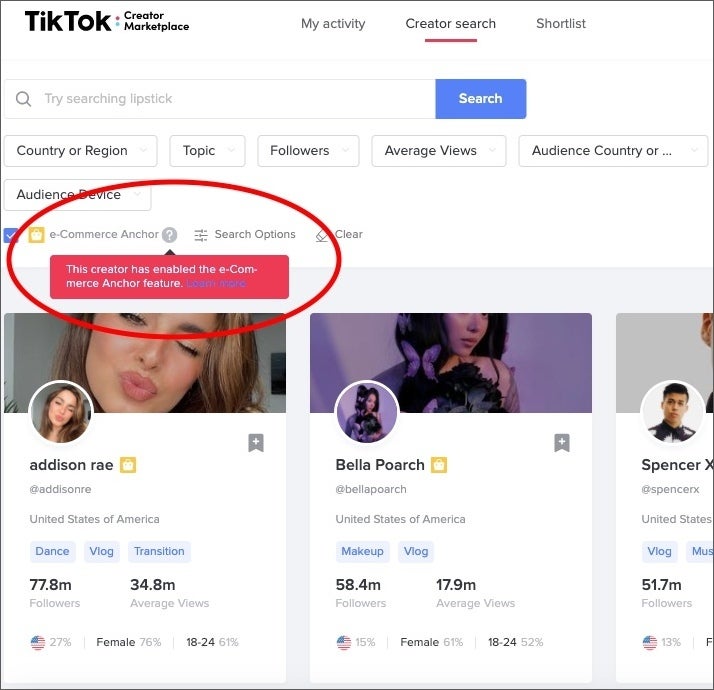The width and height of the screenshot is (714, 690).
Task: Click the @spencerx handle
Action: 670,490
